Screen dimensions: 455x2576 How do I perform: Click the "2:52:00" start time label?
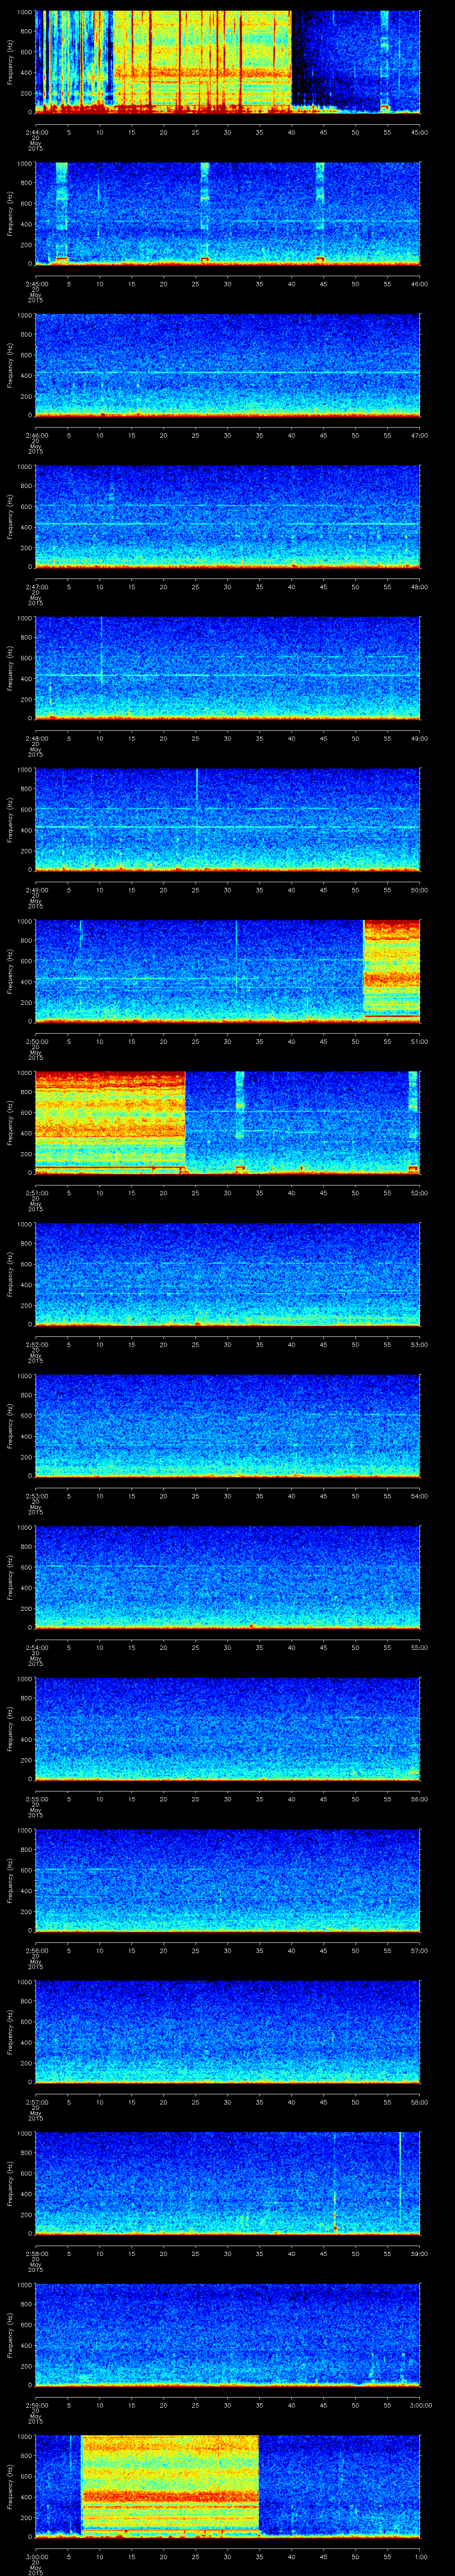coord(36,1344)
